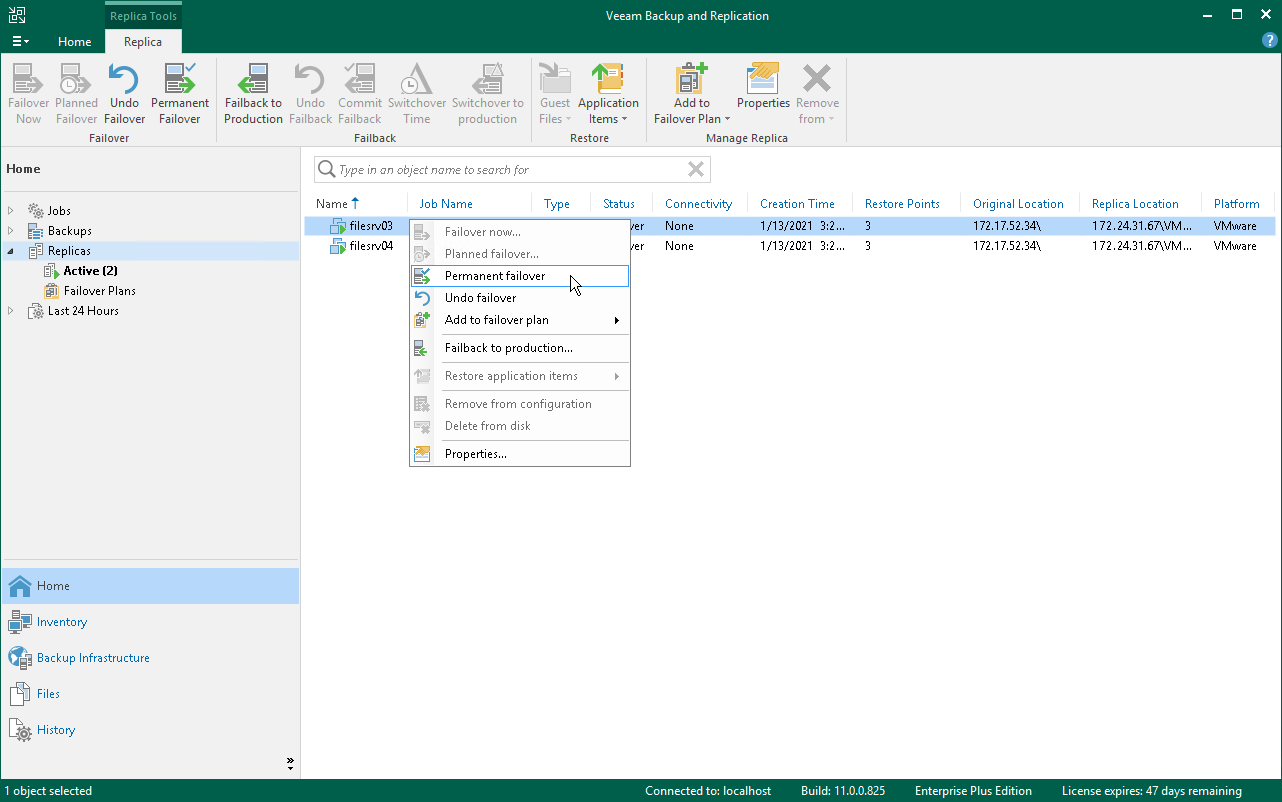Select Failover Plans in the tree
Screen dimensions: 1282x802
tap(99, 291)
